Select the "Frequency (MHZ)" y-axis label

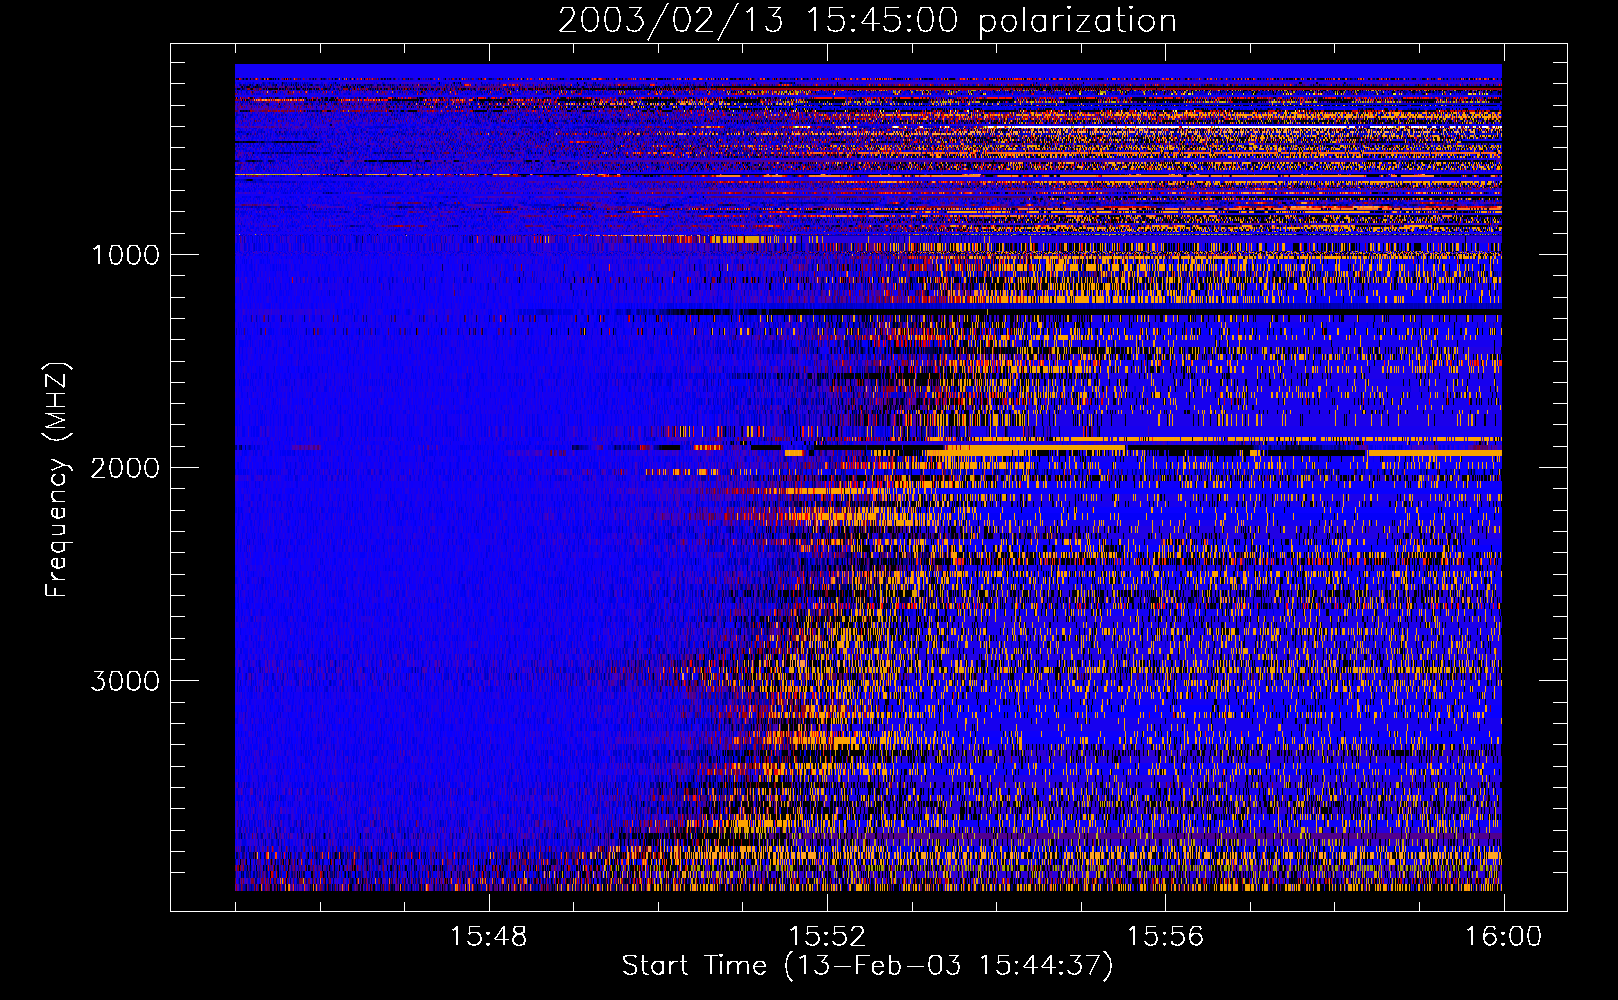(57, 480)
